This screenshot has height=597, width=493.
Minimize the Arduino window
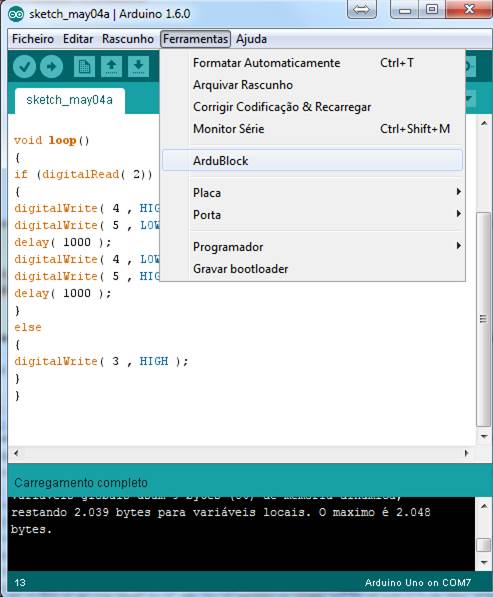point(404,9)
